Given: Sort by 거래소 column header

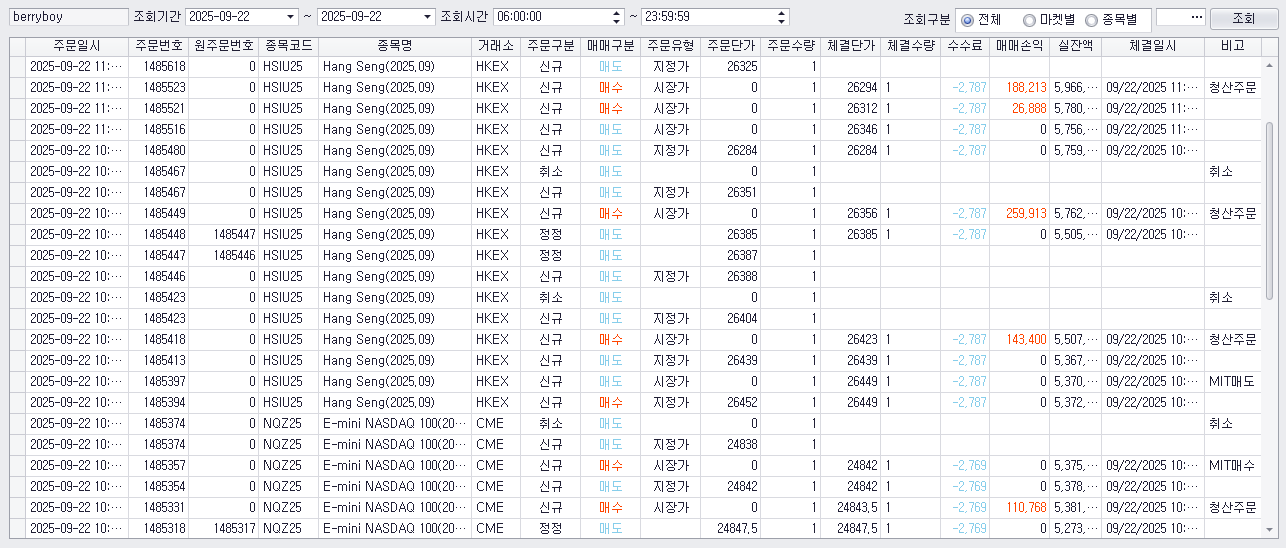Looking at the screenshot, I should pyautogui.click(x=497, y=46).
